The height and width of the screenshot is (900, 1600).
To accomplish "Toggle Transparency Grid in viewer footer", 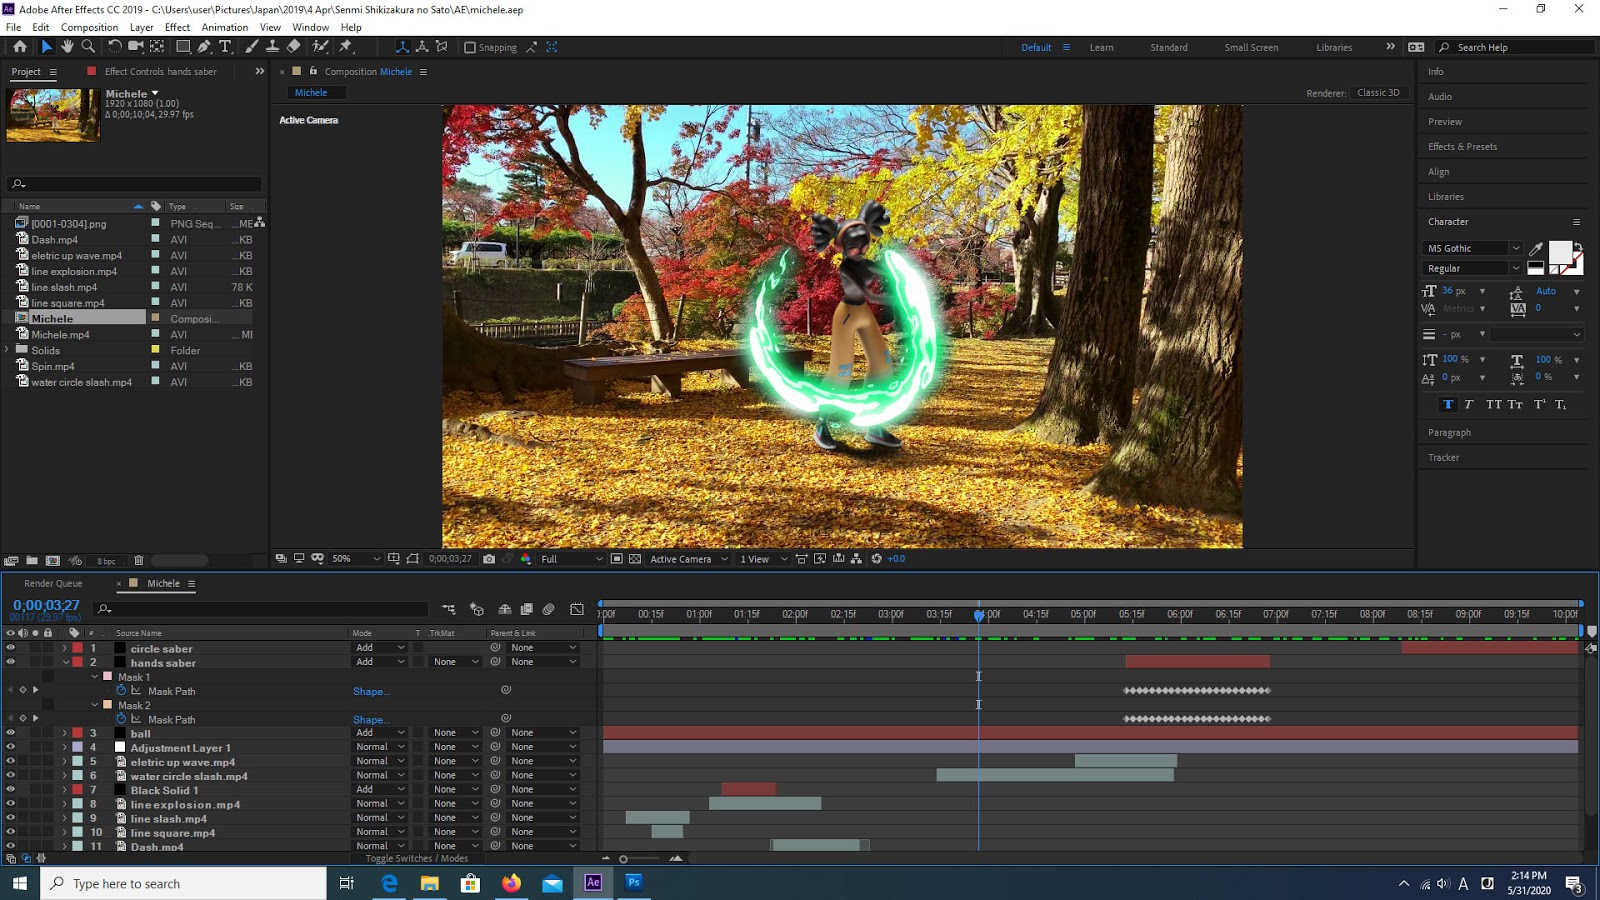I will [635, 559].
